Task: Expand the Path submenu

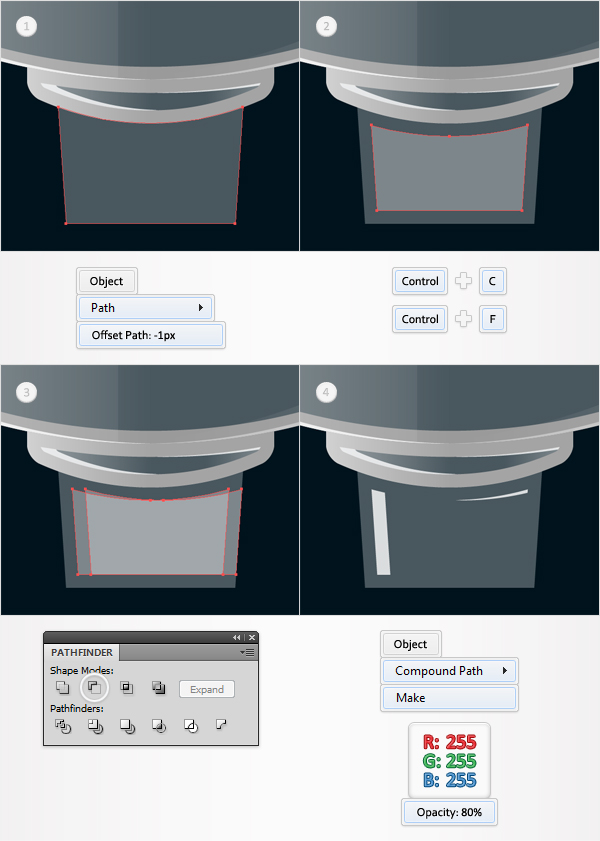Action: (x=145, y=308)
